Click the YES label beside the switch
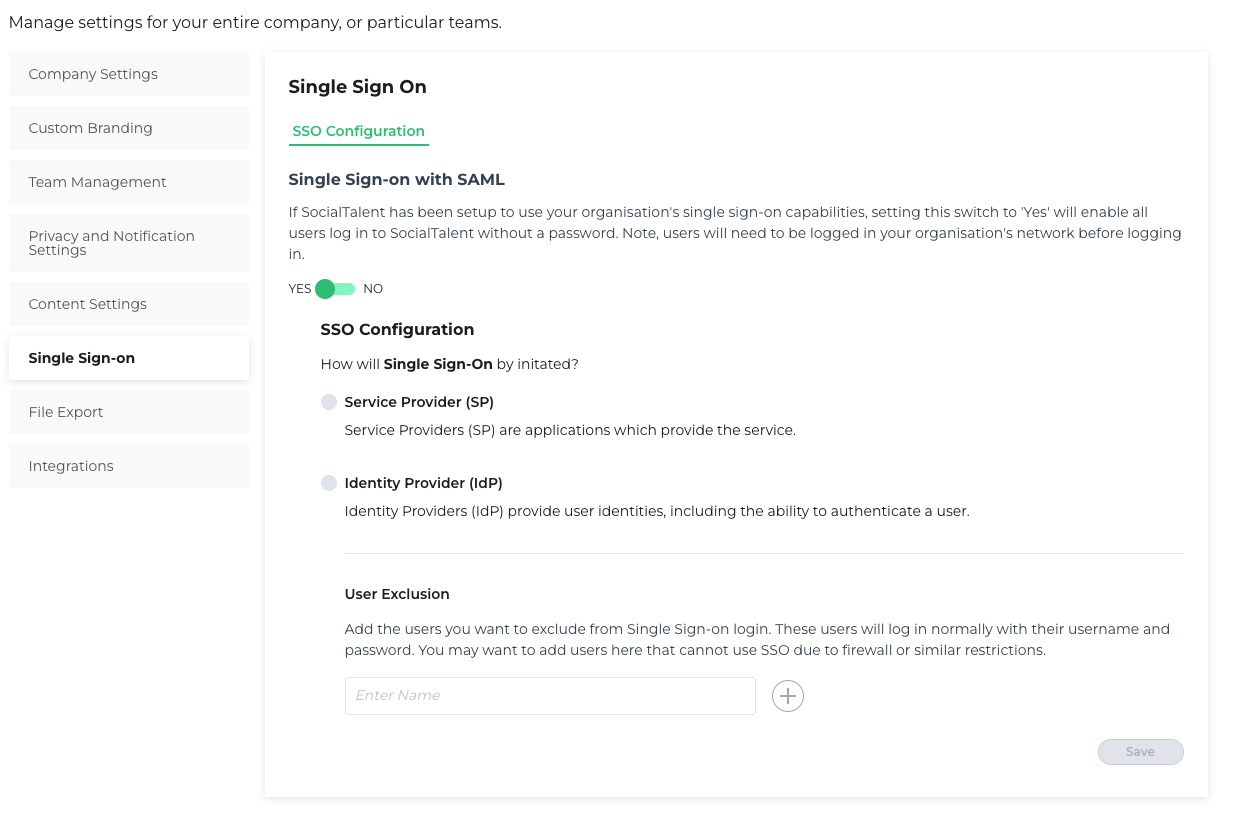1239x814 pixels. [x=300, y=289]
